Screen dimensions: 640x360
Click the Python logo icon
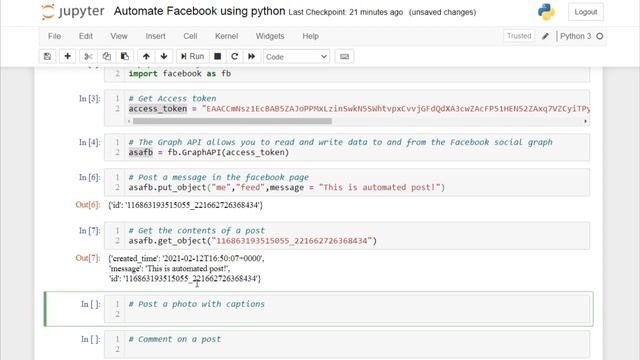[546, 12]
